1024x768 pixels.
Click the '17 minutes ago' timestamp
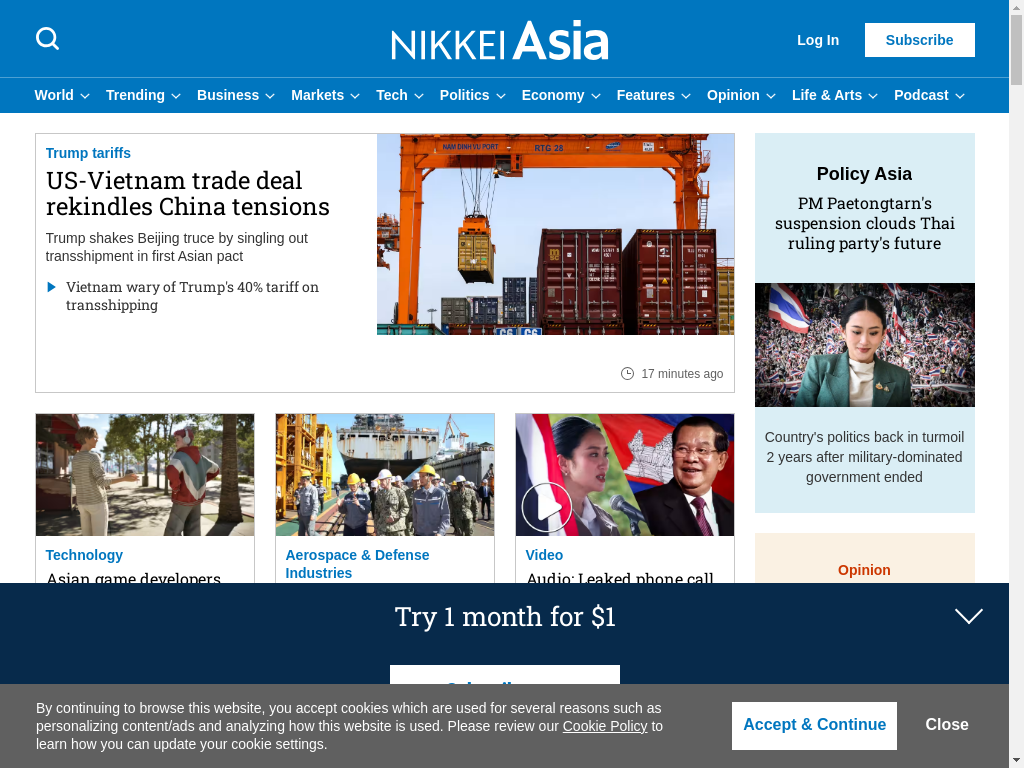click(682, 374)
